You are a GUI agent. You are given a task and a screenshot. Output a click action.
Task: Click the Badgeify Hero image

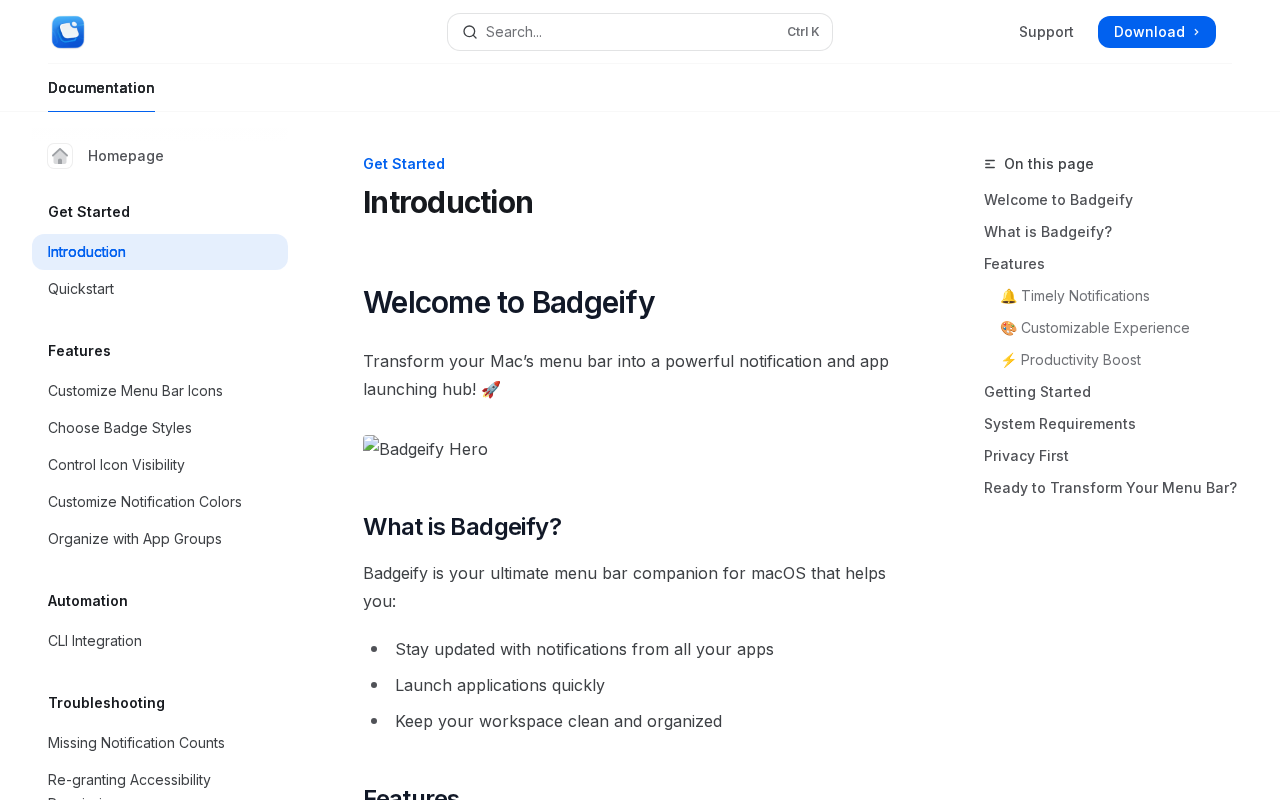click(425, 449)
